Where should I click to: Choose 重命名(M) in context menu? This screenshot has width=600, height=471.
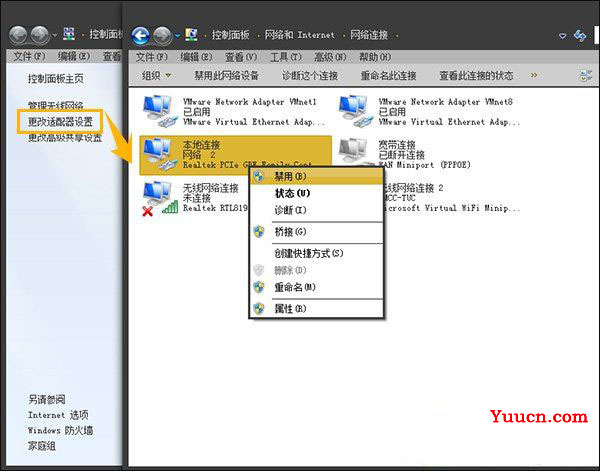[x=316, y=287]
